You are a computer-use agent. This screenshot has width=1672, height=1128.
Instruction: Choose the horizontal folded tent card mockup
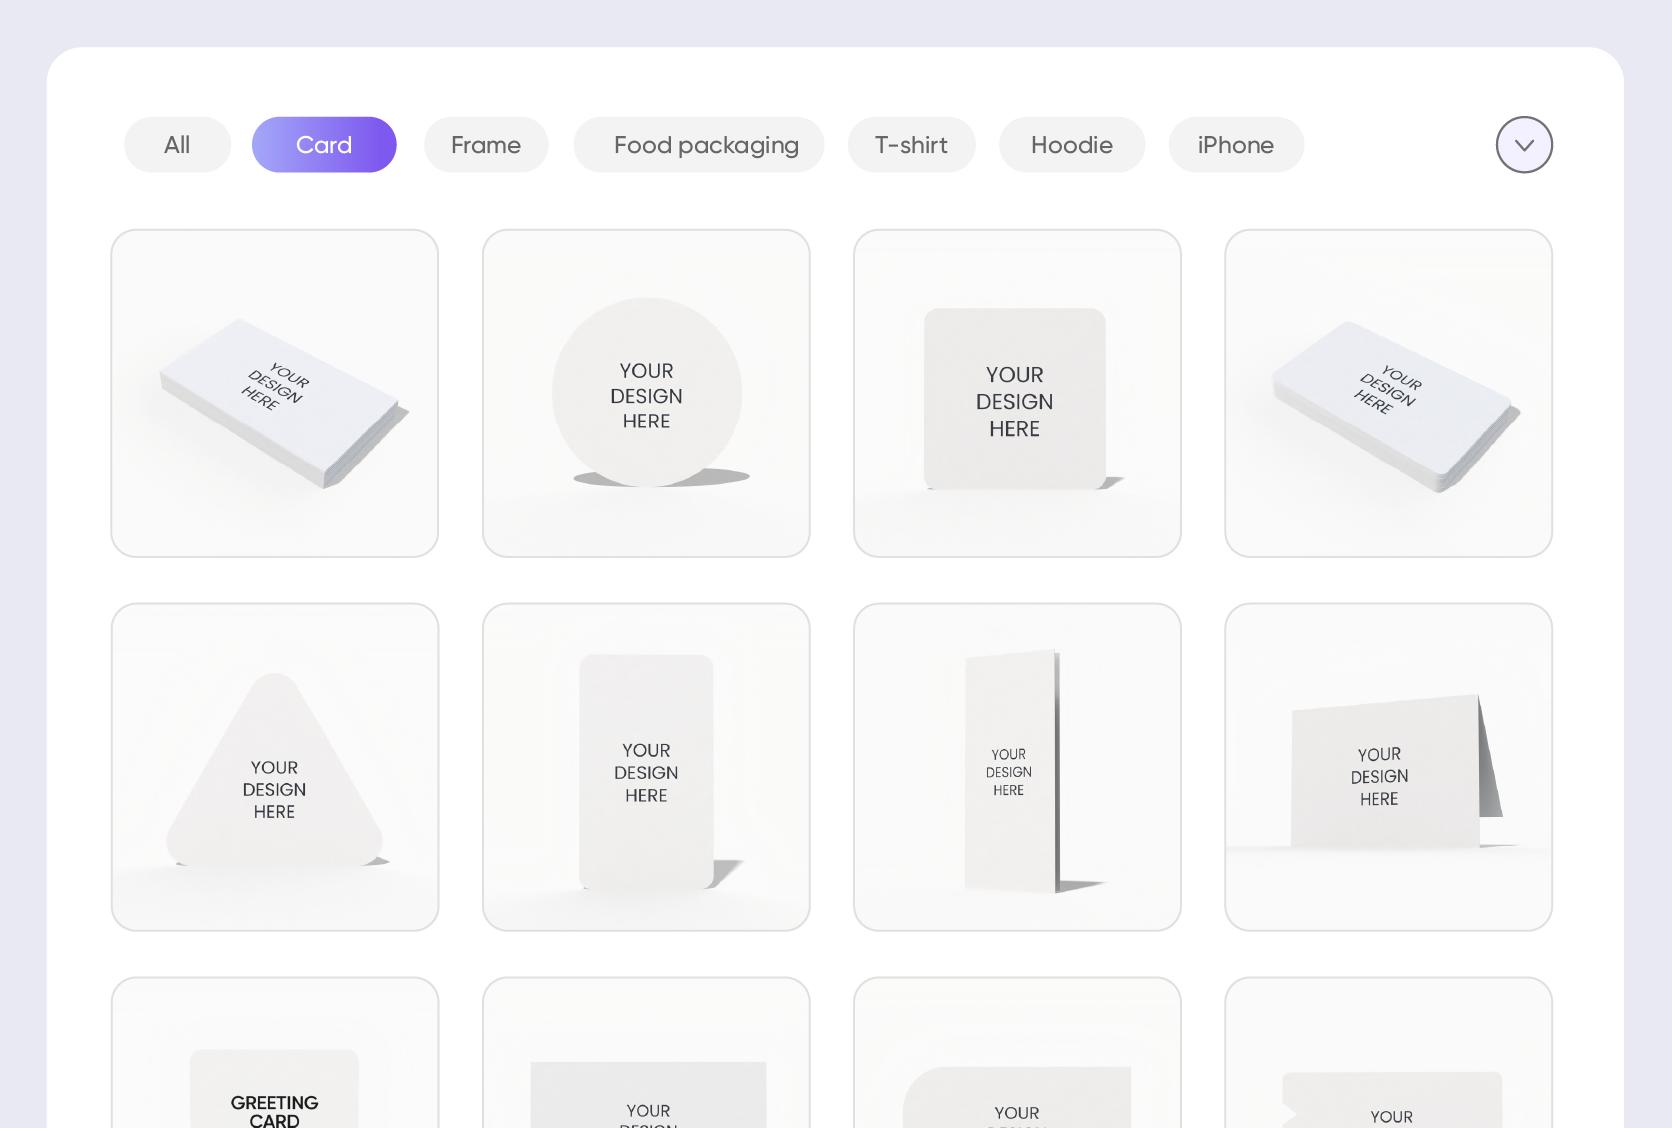coord(1388,767)
